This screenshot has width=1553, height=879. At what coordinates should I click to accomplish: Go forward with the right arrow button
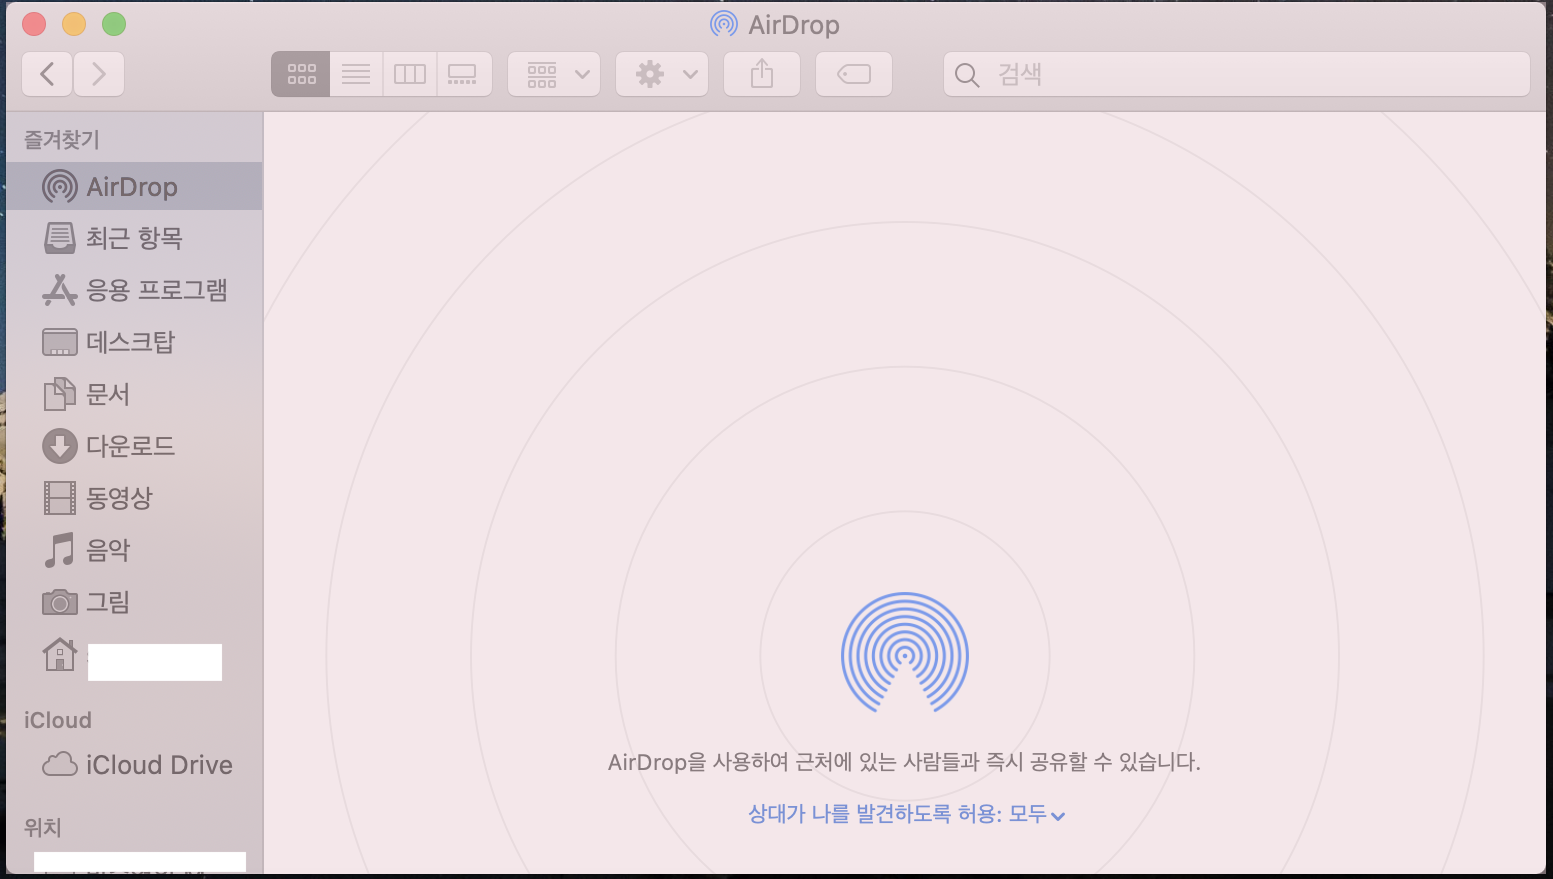pos(99,74)
